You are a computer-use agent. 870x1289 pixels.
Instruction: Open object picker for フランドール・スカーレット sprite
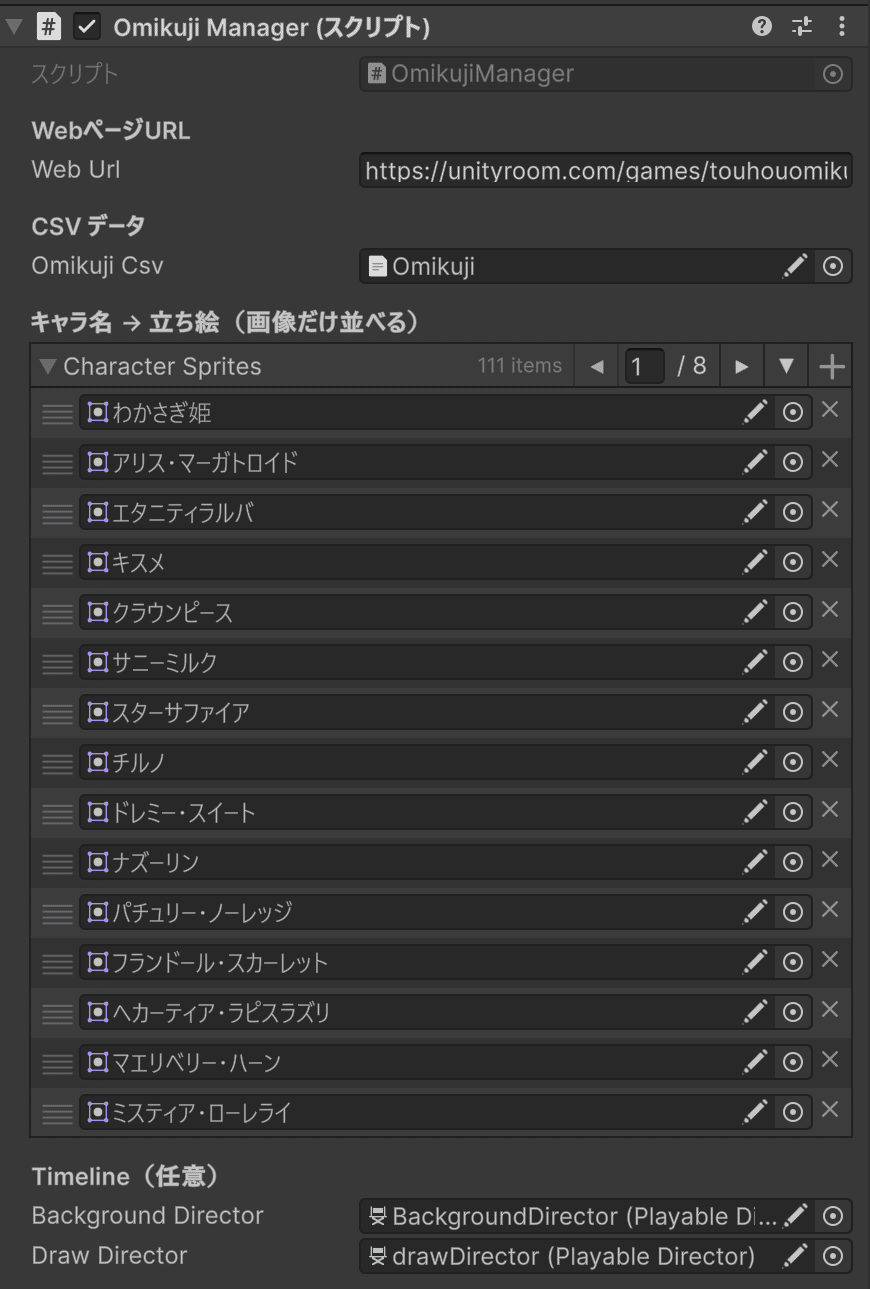(792, 961)
